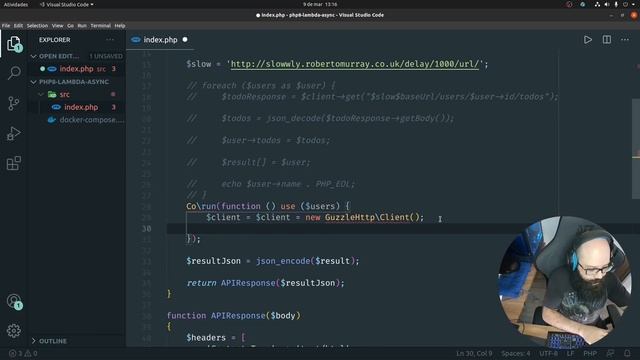Open the Terminal menu
This screenshot has height=360, width=640.
pos(101,25)
